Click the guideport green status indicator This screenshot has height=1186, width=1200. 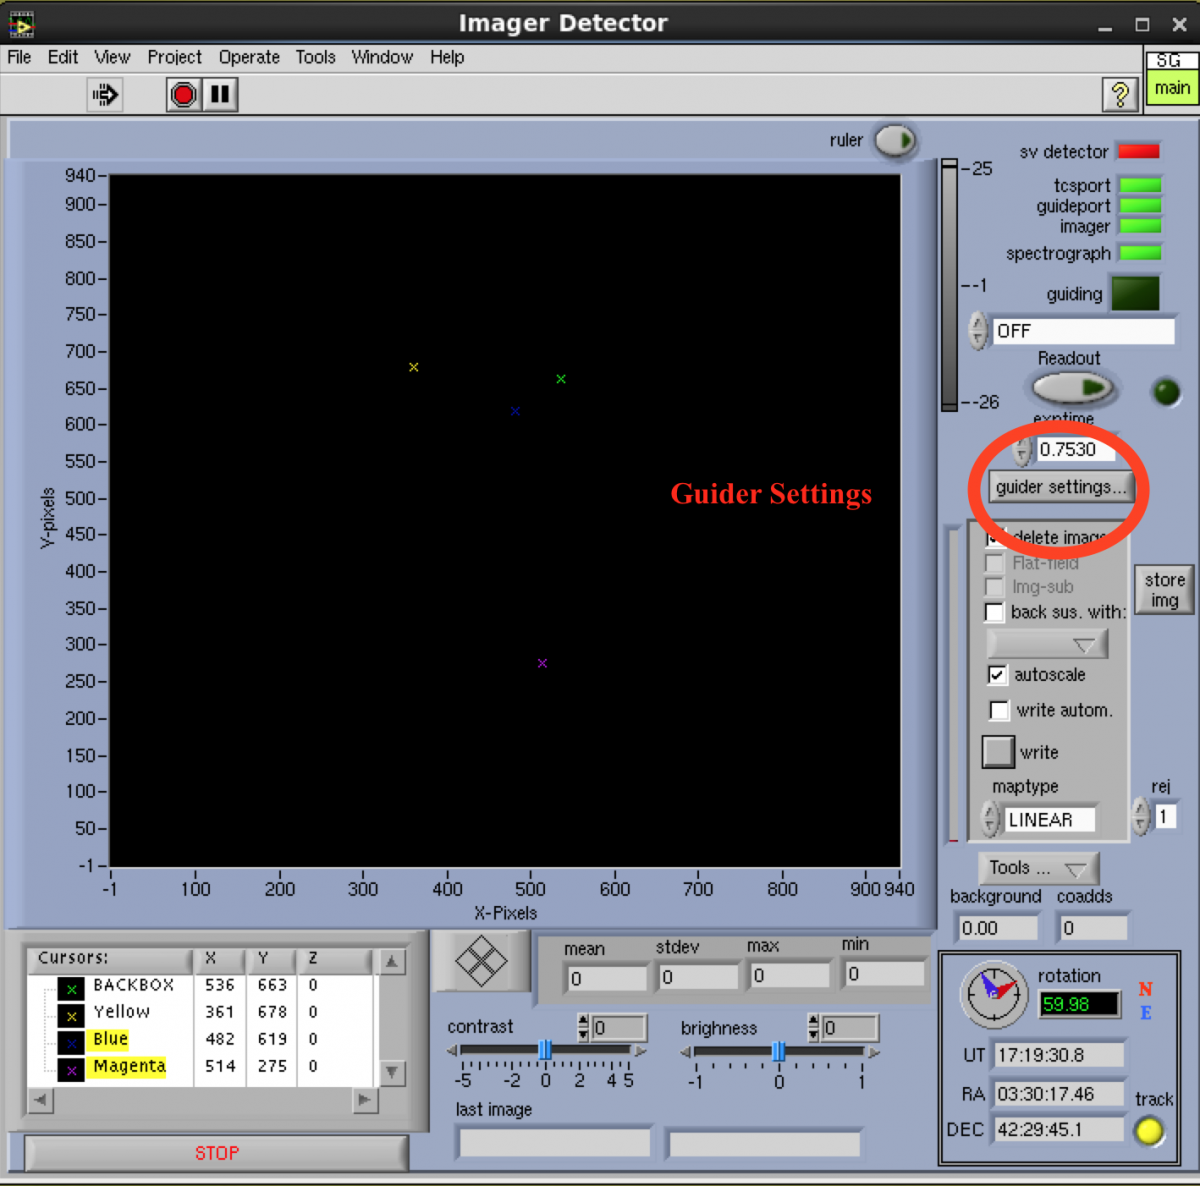[x=1140, y=206]
